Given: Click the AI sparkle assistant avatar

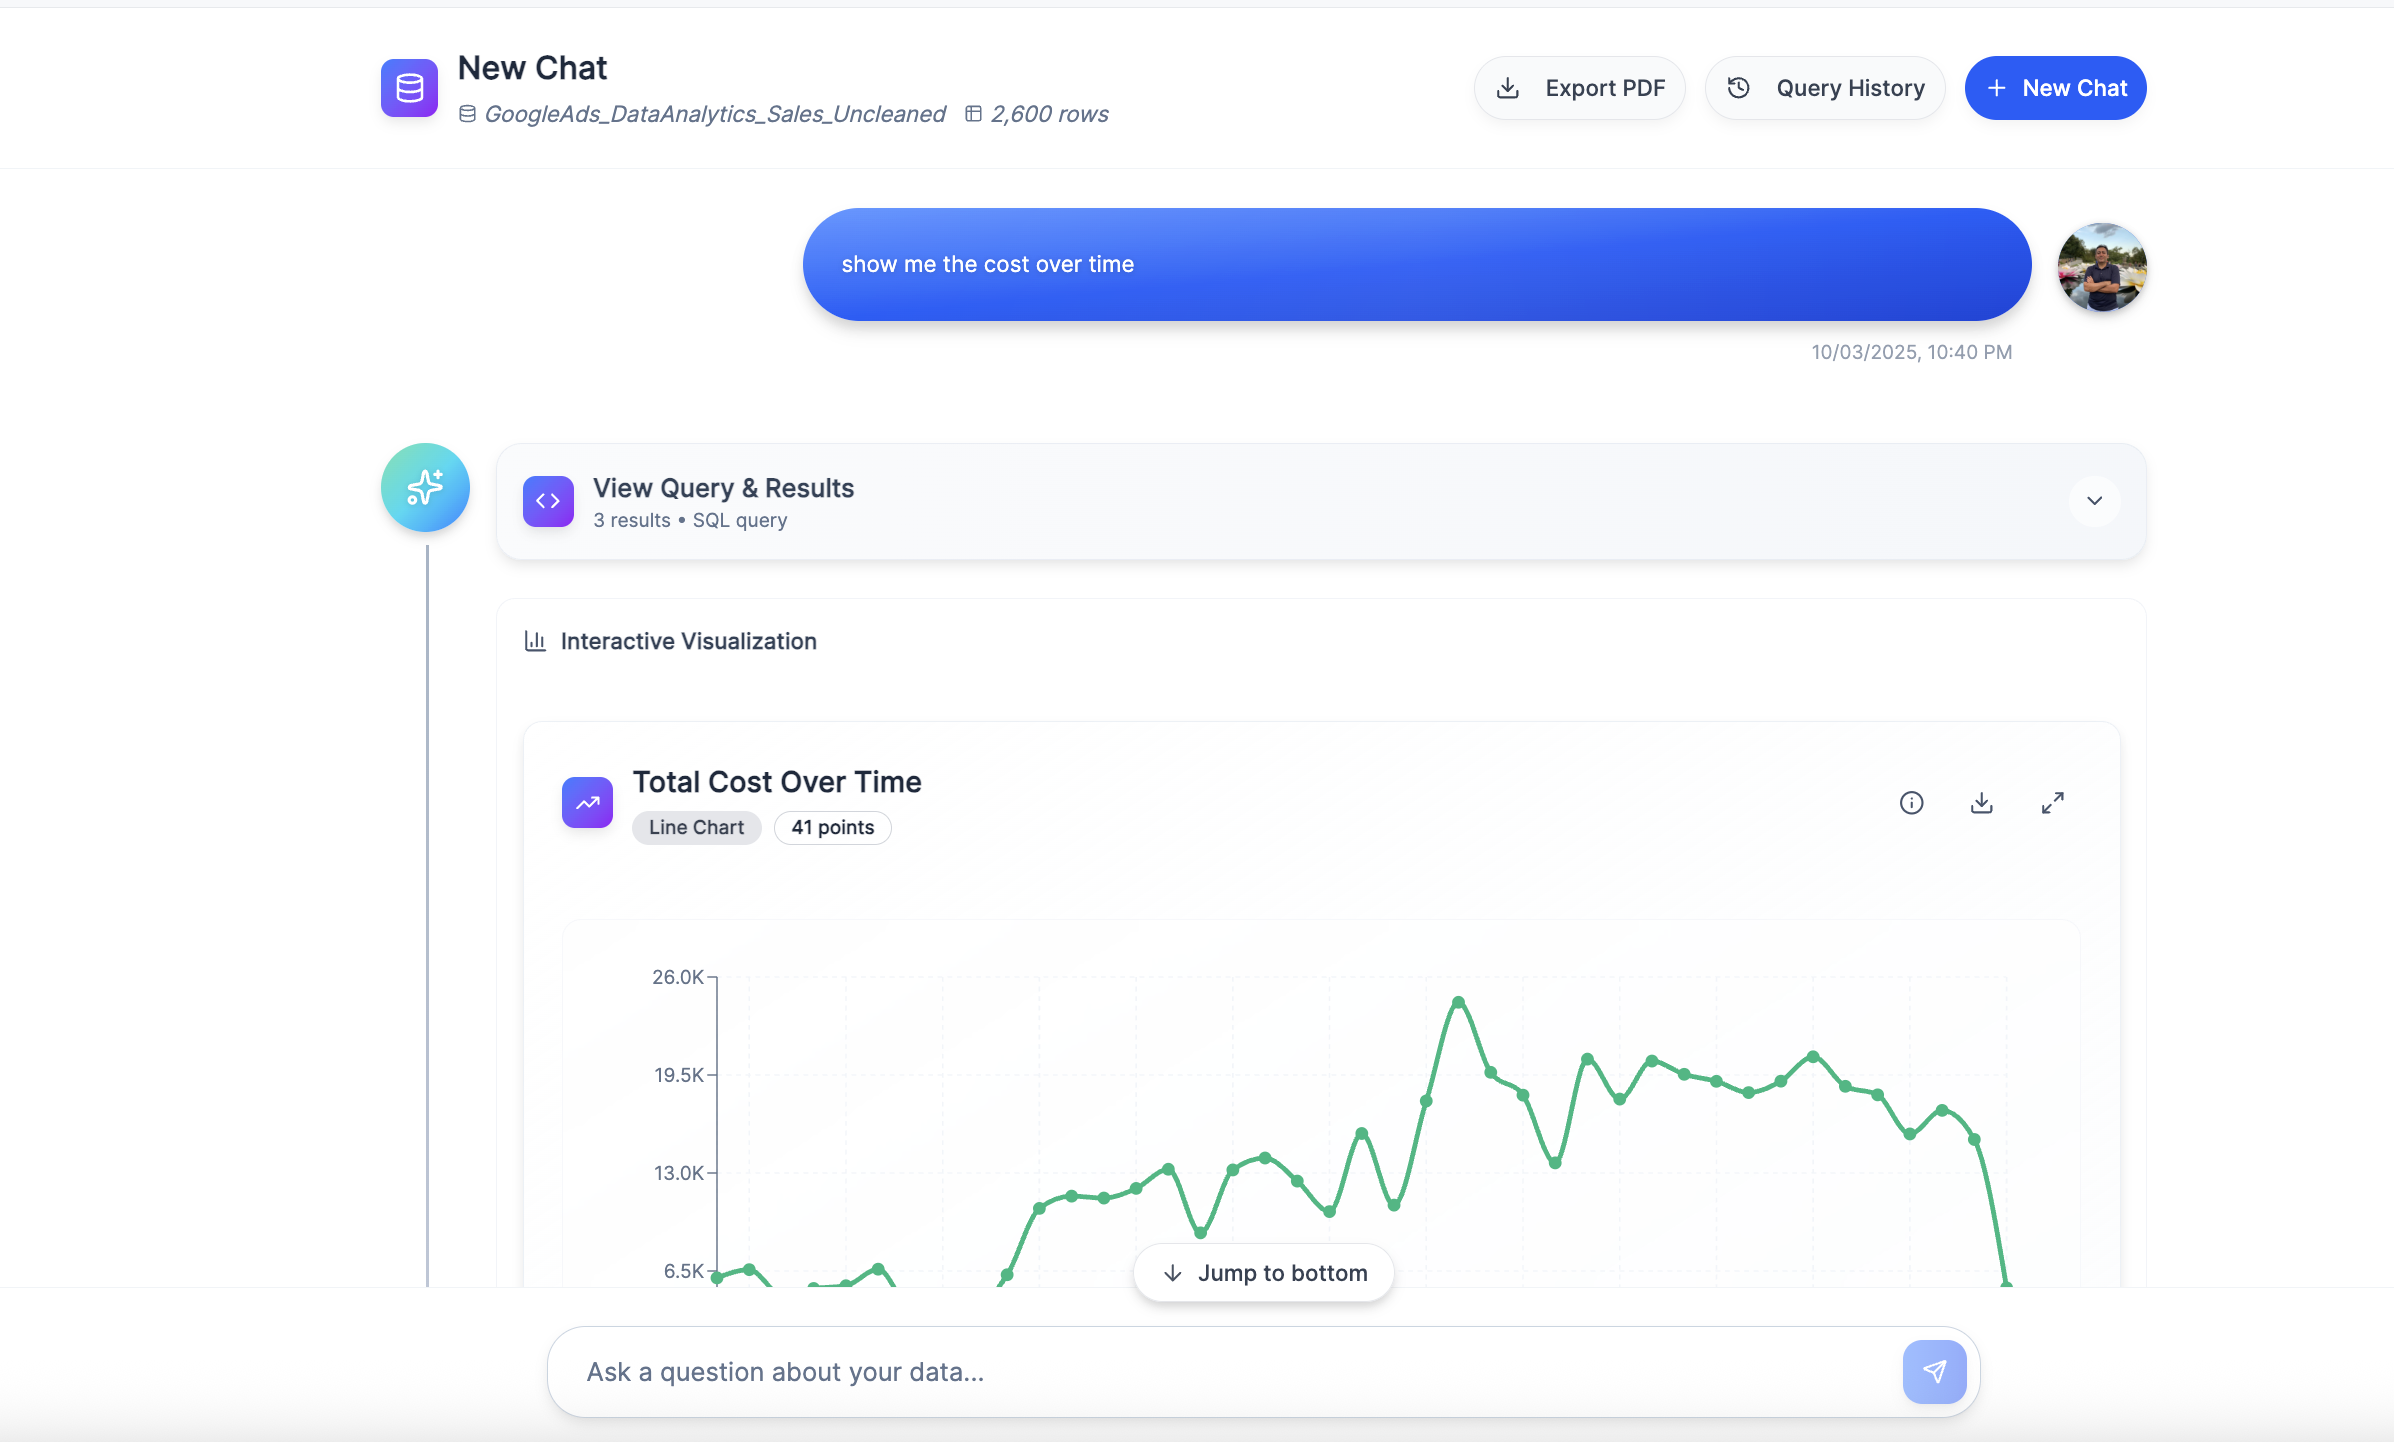Looking at the screenshot, I should pos(425,487).
